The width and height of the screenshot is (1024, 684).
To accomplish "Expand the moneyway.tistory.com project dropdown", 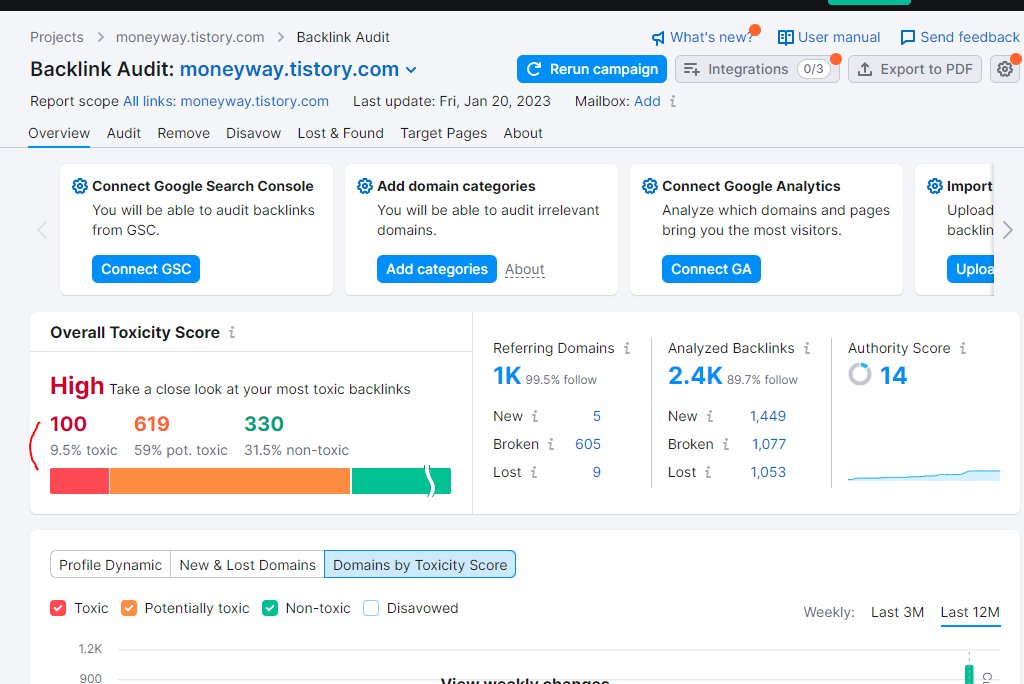I will (411, 70).
